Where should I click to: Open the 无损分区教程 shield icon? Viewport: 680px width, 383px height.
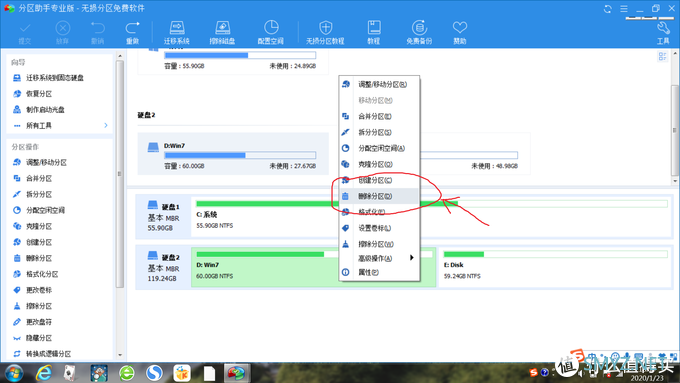pyautogui.click(x=325, y=33)
